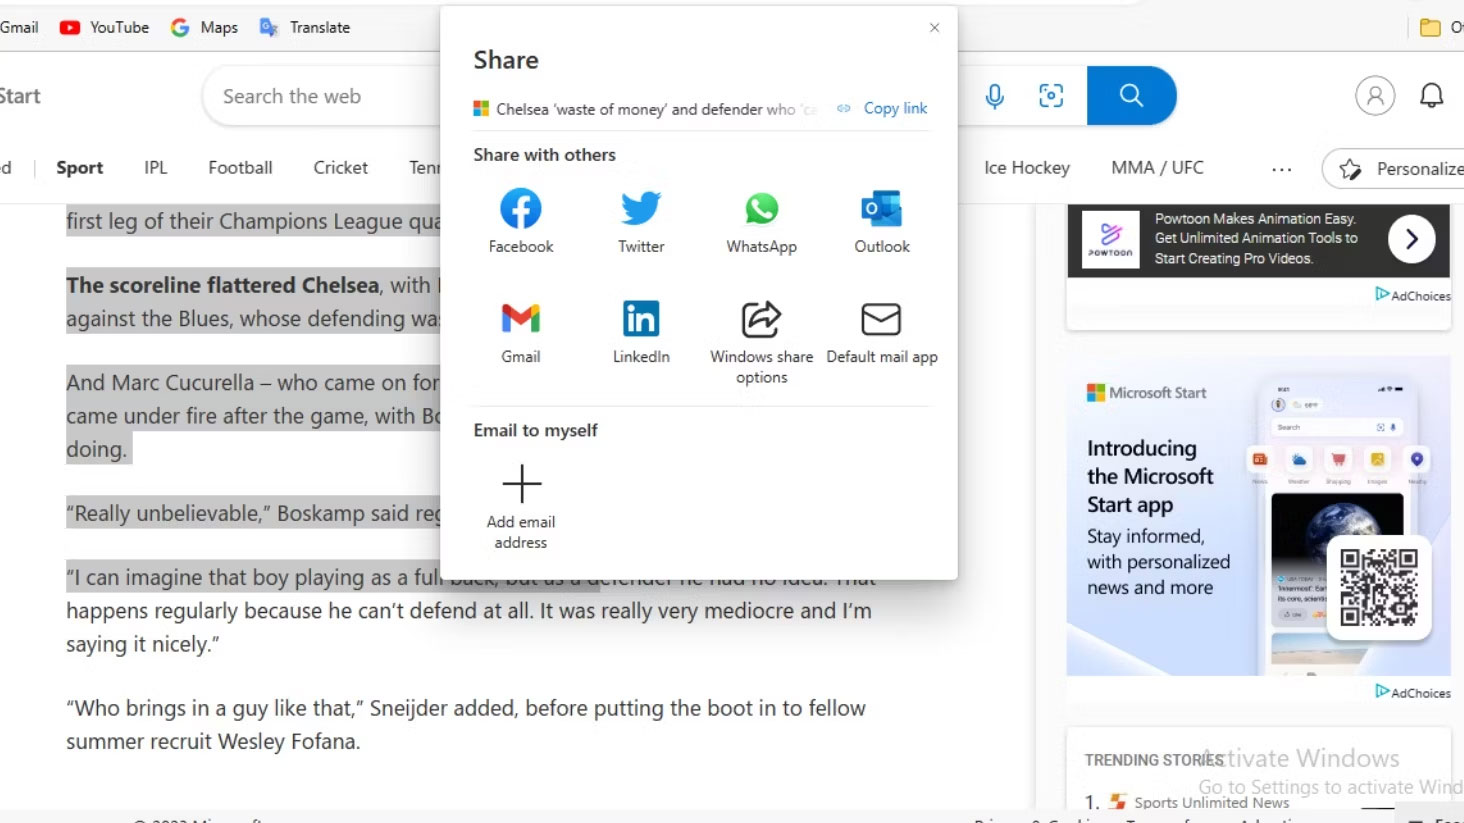Expand more sport categories ellipsis
This screenshot has width=1464, height=823.
1281,169
